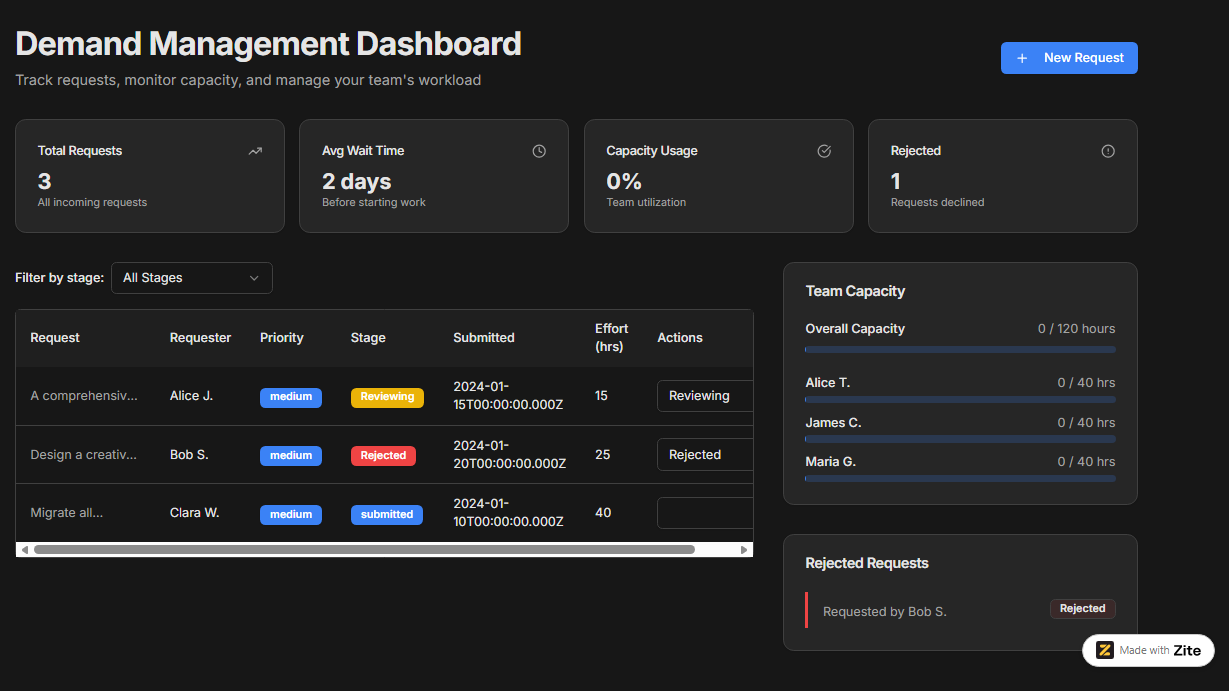Screen dimensions: 1229x691
Task: Click effort value 15
Action: point(601,396)
